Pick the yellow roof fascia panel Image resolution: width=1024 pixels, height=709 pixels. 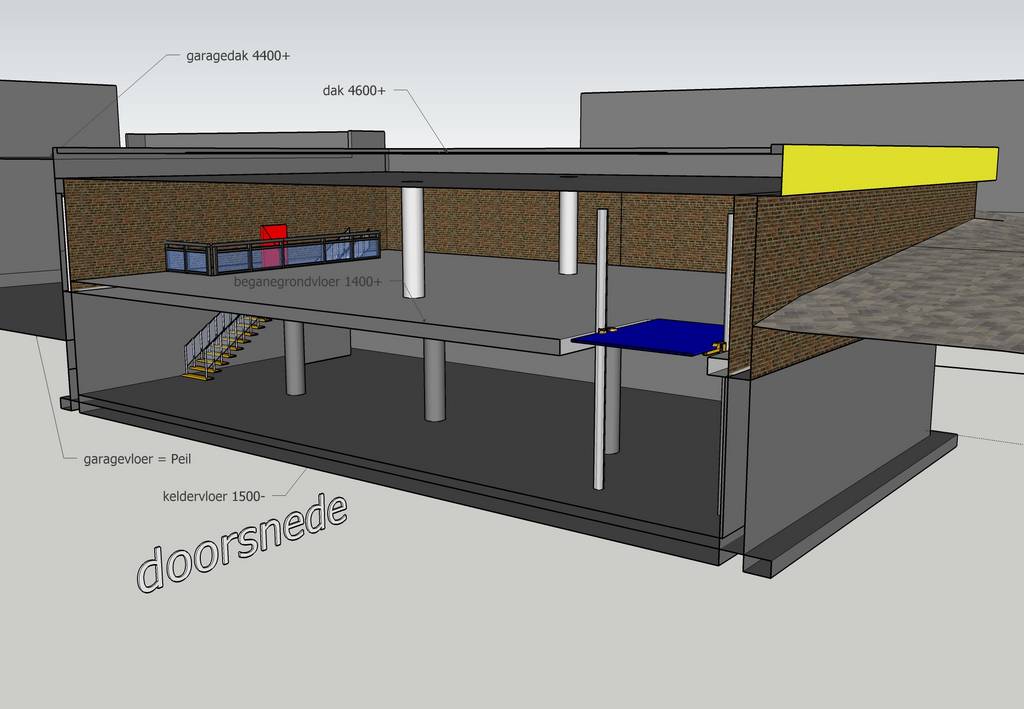point(889,170)
